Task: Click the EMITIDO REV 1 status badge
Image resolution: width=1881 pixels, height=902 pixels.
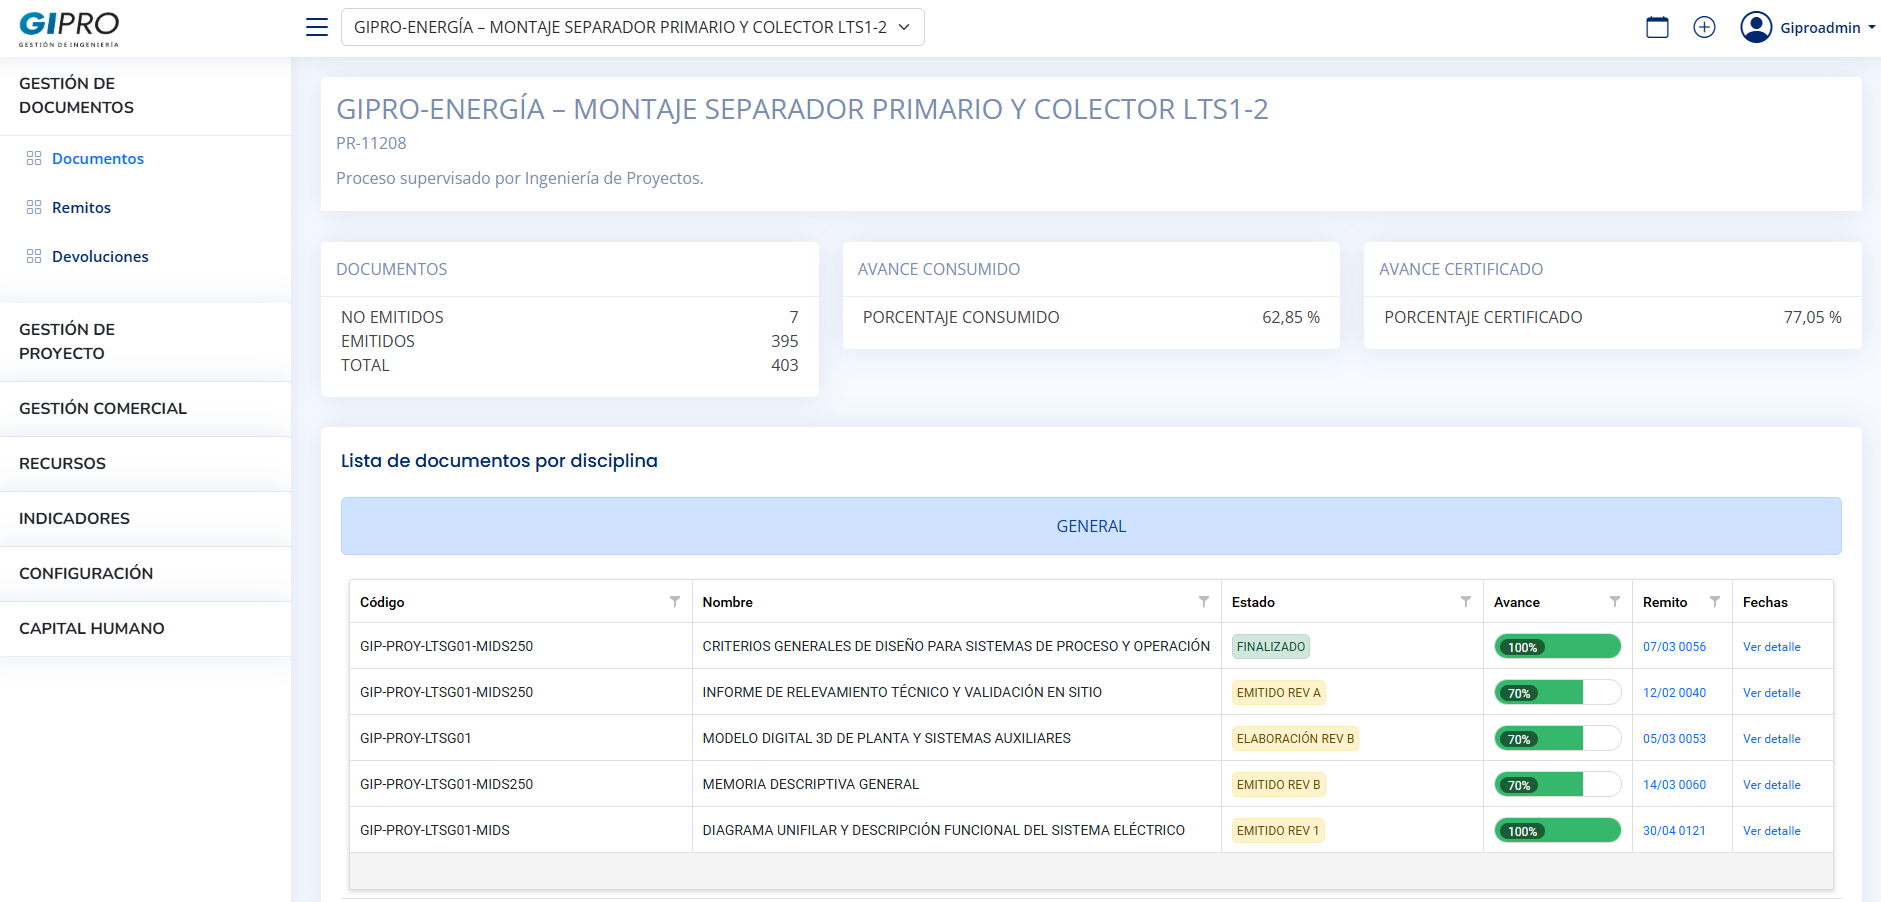Action: 1278,830
